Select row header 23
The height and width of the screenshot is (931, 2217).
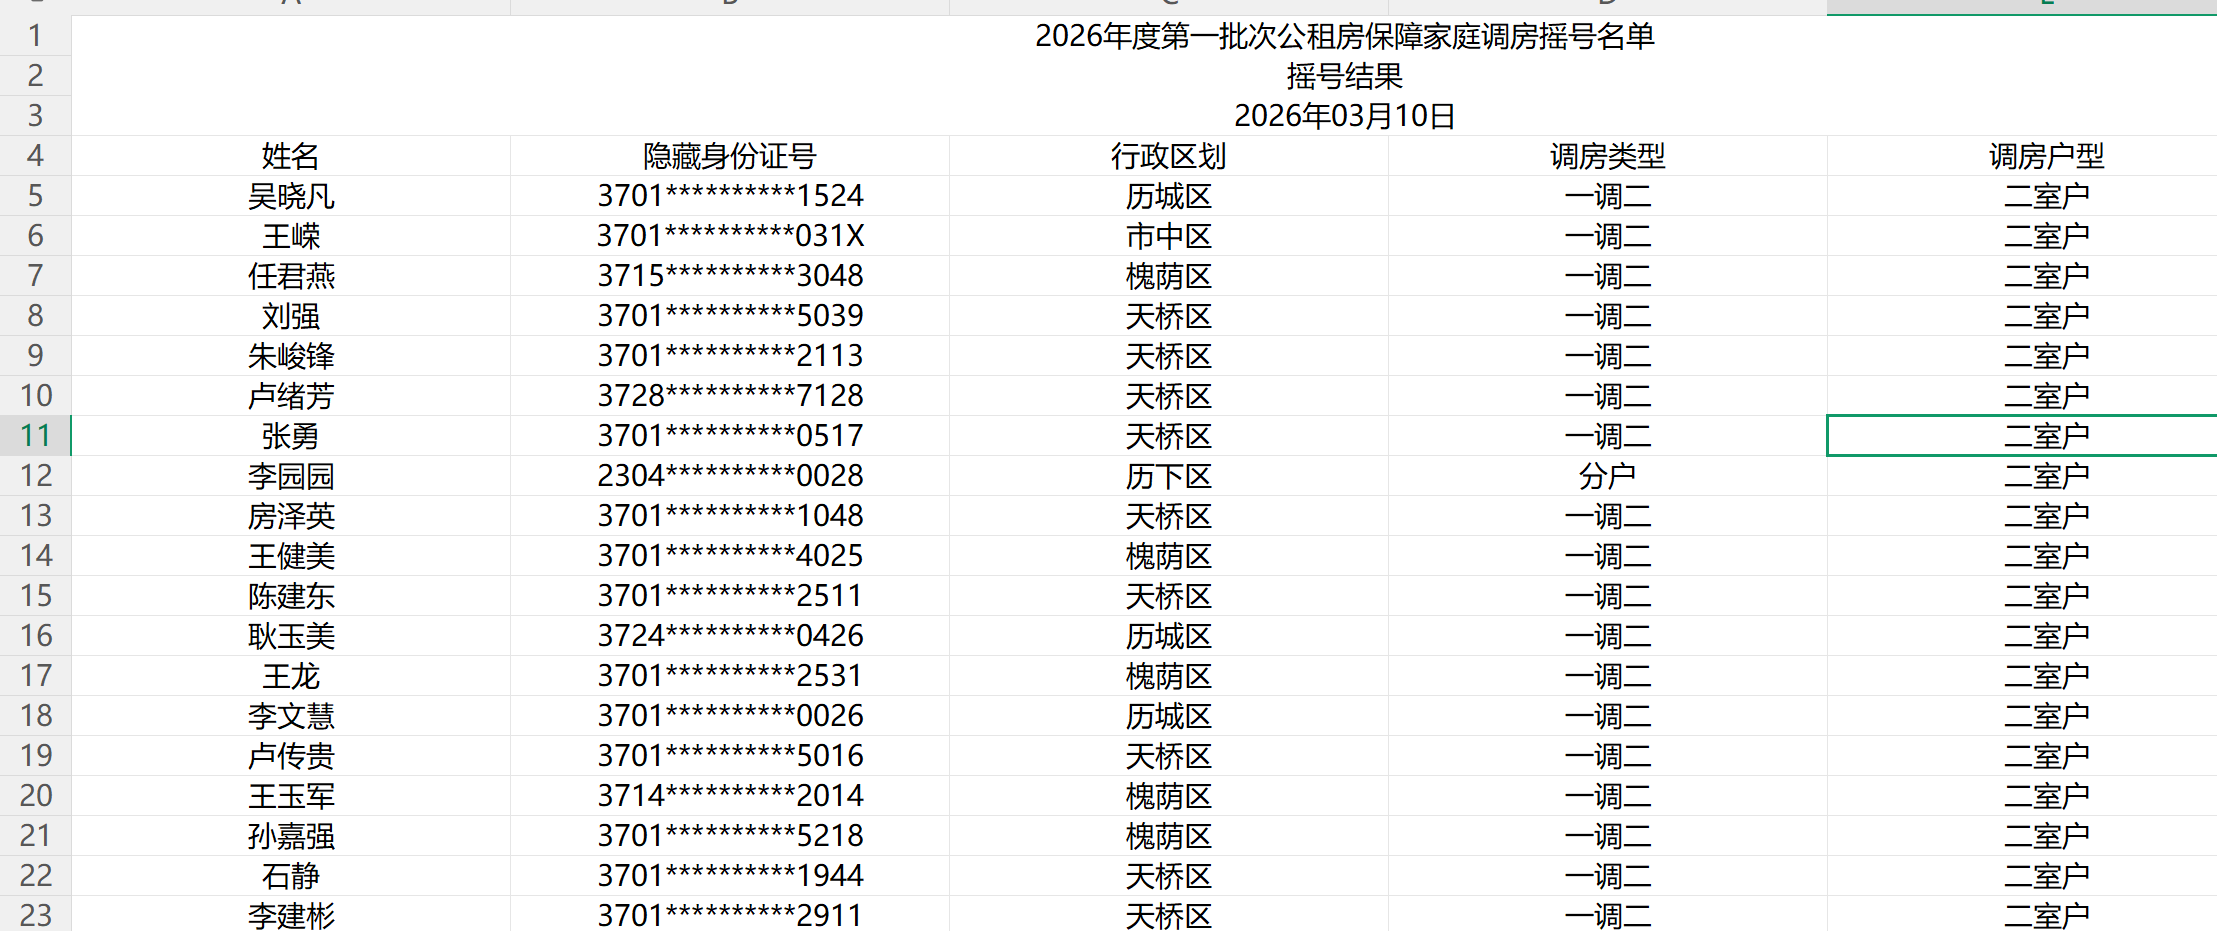pyautogui.click(x=35, y=915)
